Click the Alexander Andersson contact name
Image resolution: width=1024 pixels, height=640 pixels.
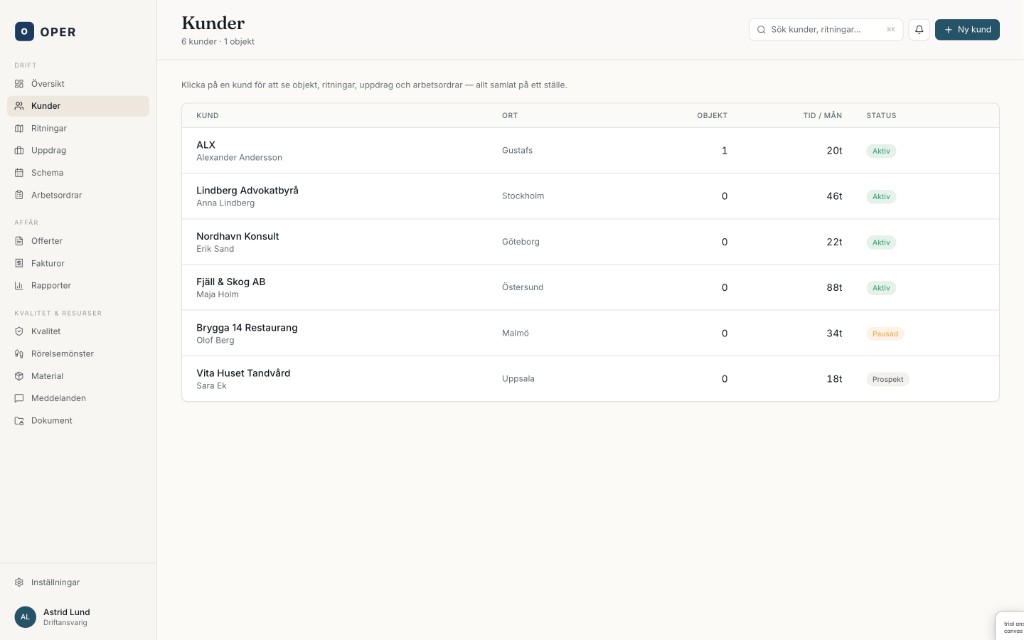239,158
